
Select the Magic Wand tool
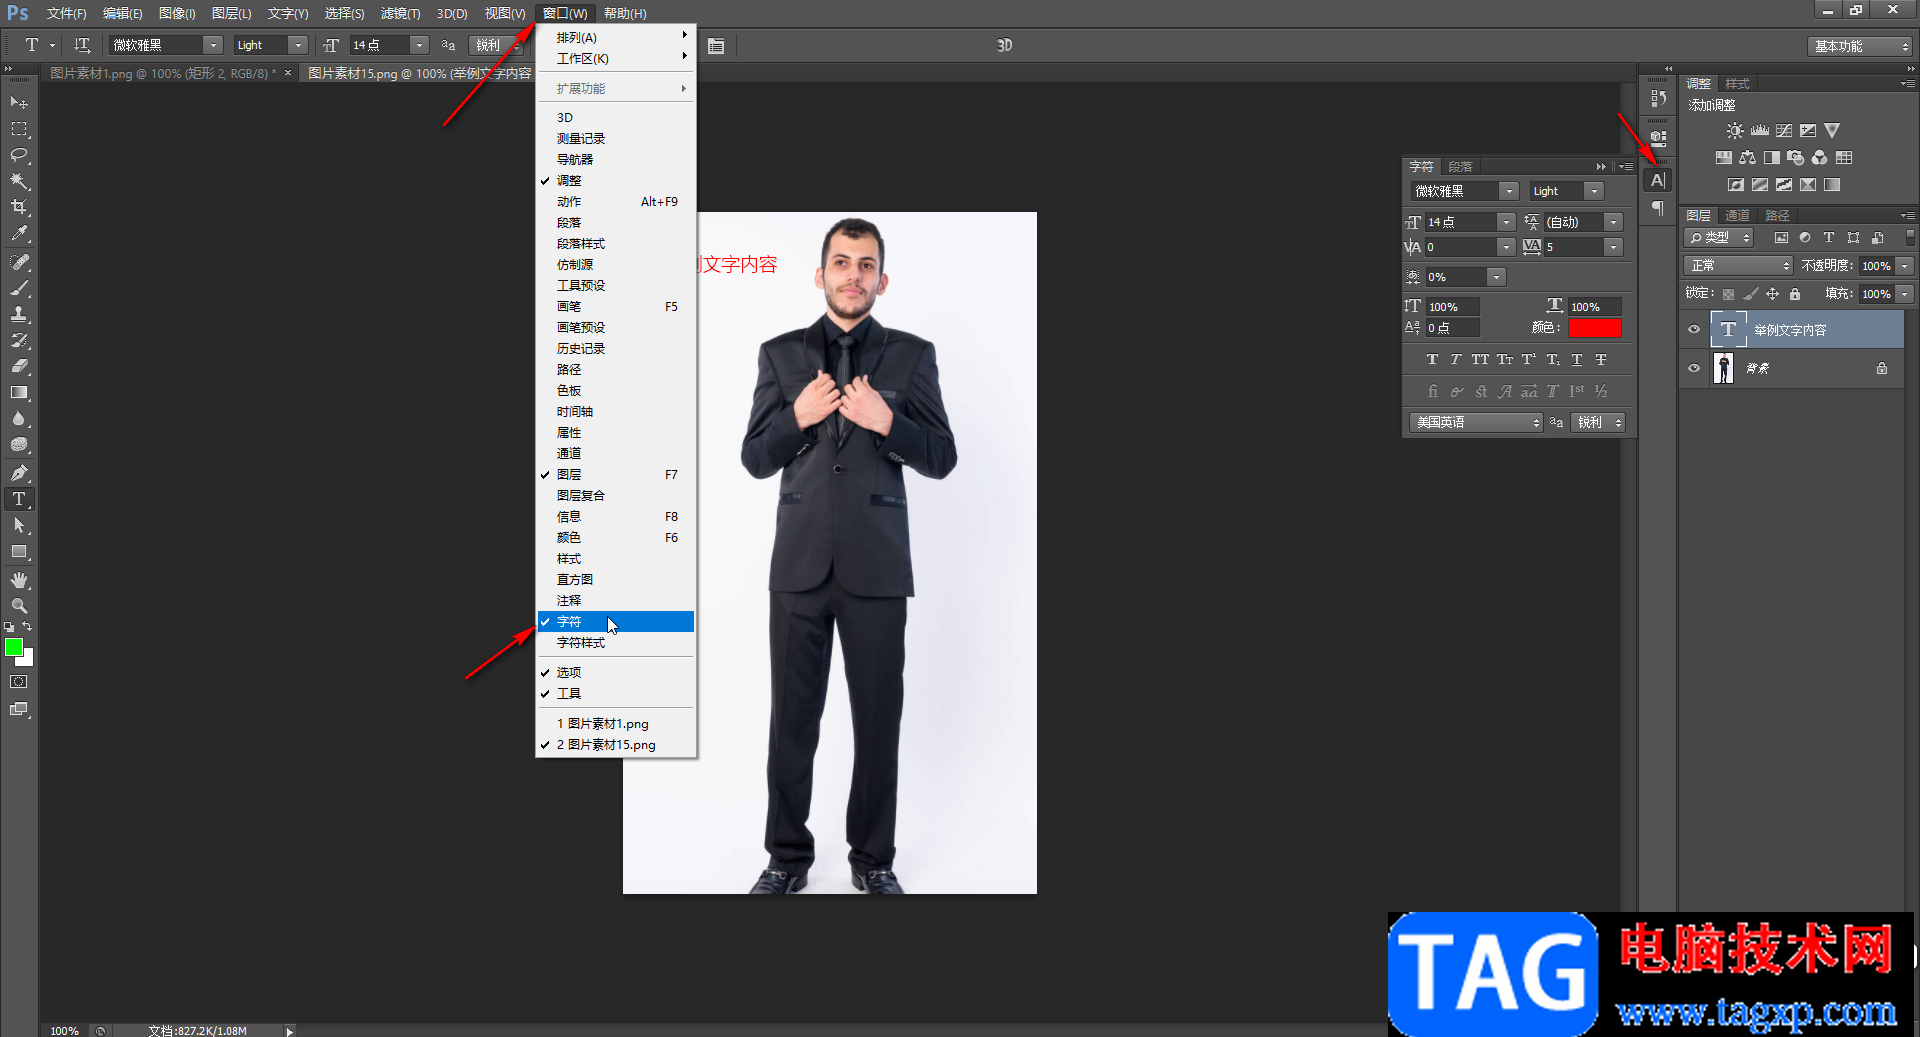coord(19,181)
